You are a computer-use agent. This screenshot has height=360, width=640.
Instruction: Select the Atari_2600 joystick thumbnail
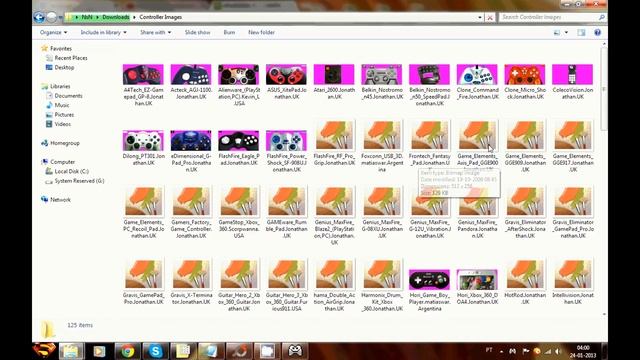tap(334, 74)
